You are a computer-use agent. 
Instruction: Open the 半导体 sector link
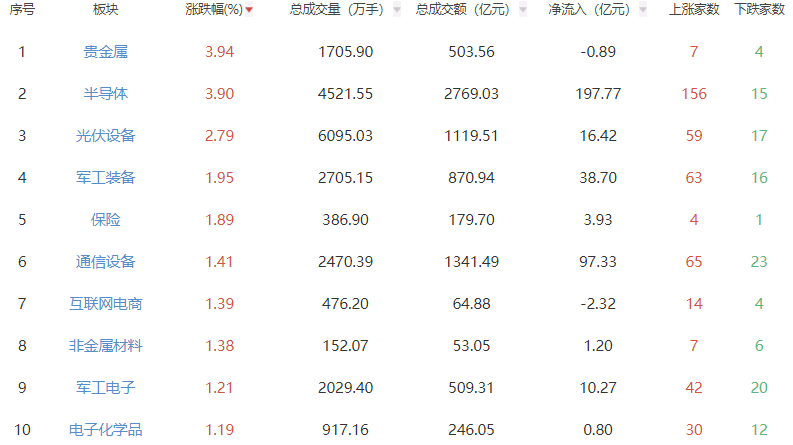105,94
